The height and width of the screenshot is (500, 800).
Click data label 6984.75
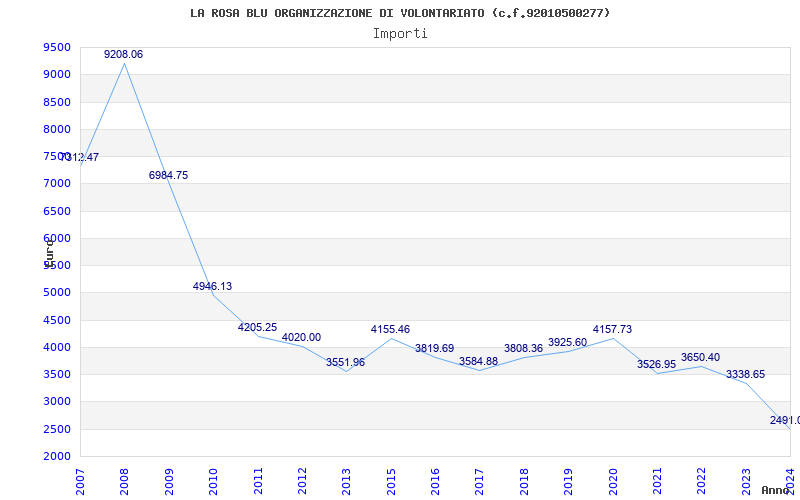pos(168,175)
